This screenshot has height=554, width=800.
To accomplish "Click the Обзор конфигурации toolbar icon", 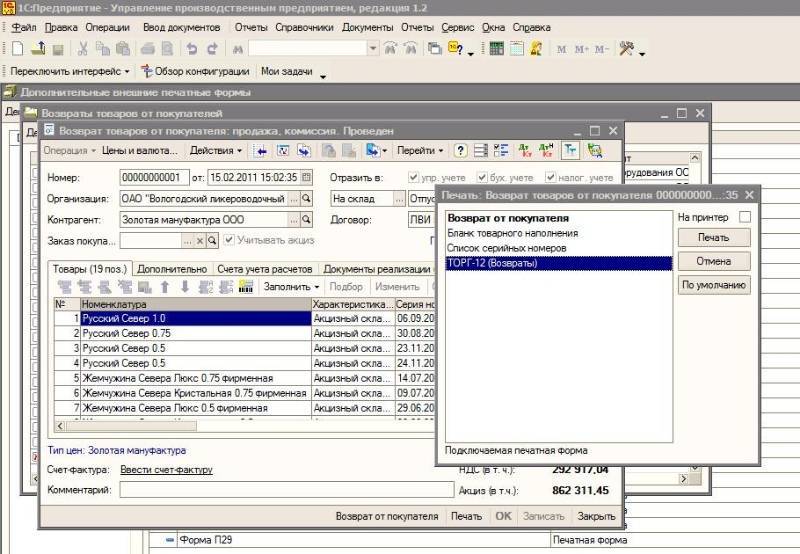I will click(147, 71).
